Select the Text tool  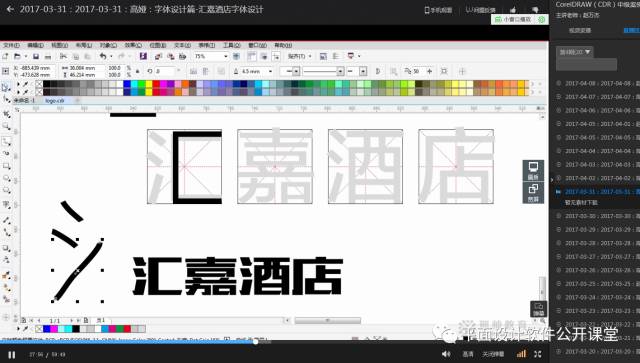[6, 205]
